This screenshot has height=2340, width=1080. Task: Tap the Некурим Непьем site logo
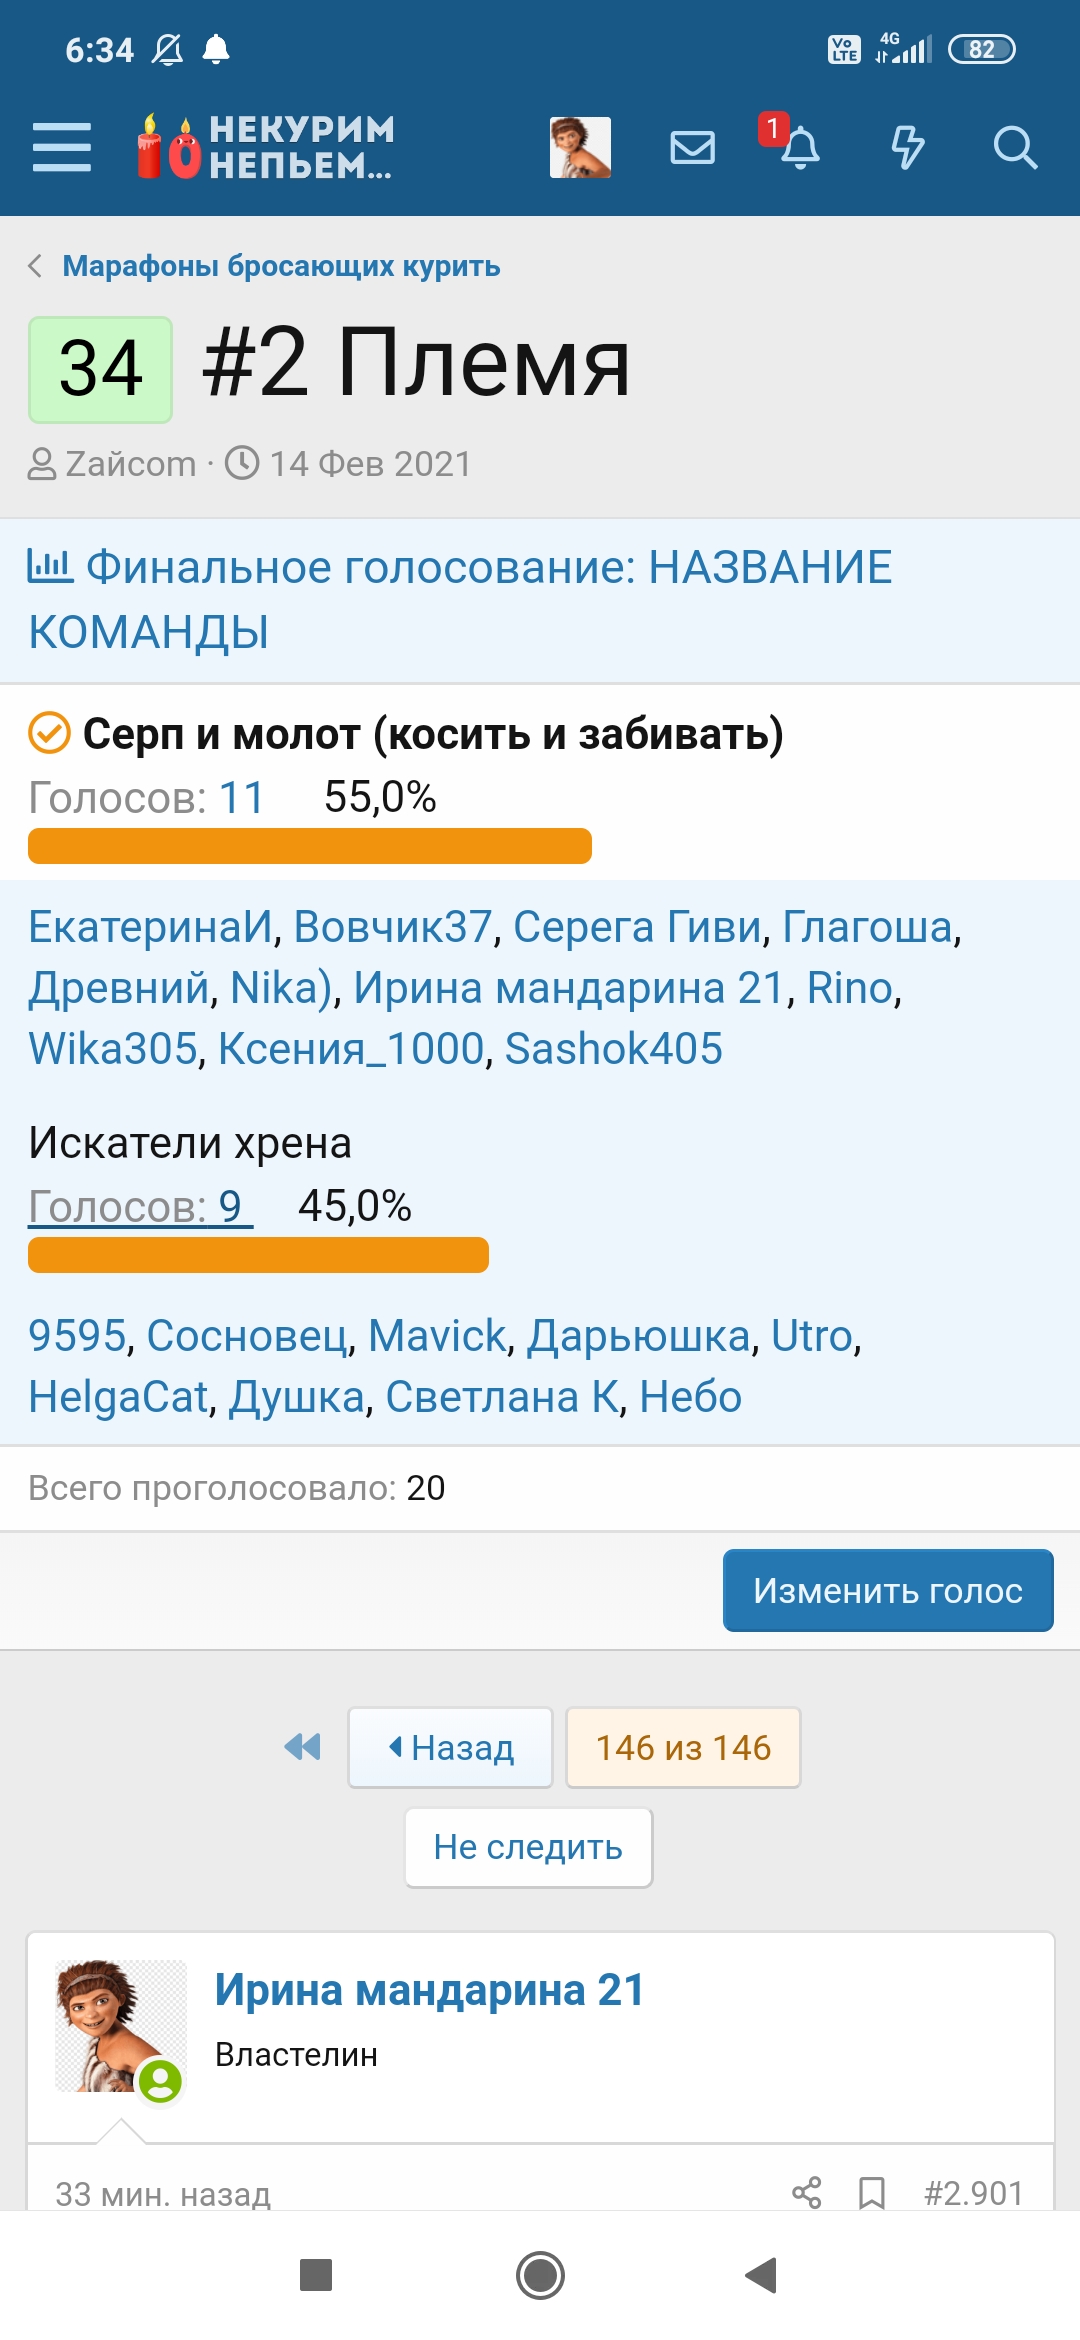coord(266,148)
